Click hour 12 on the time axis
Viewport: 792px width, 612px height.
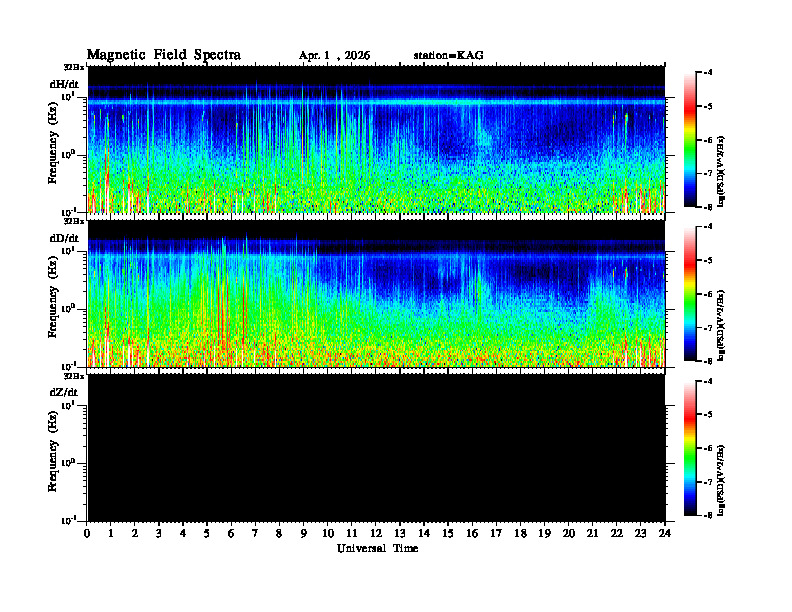pos(376,534)
